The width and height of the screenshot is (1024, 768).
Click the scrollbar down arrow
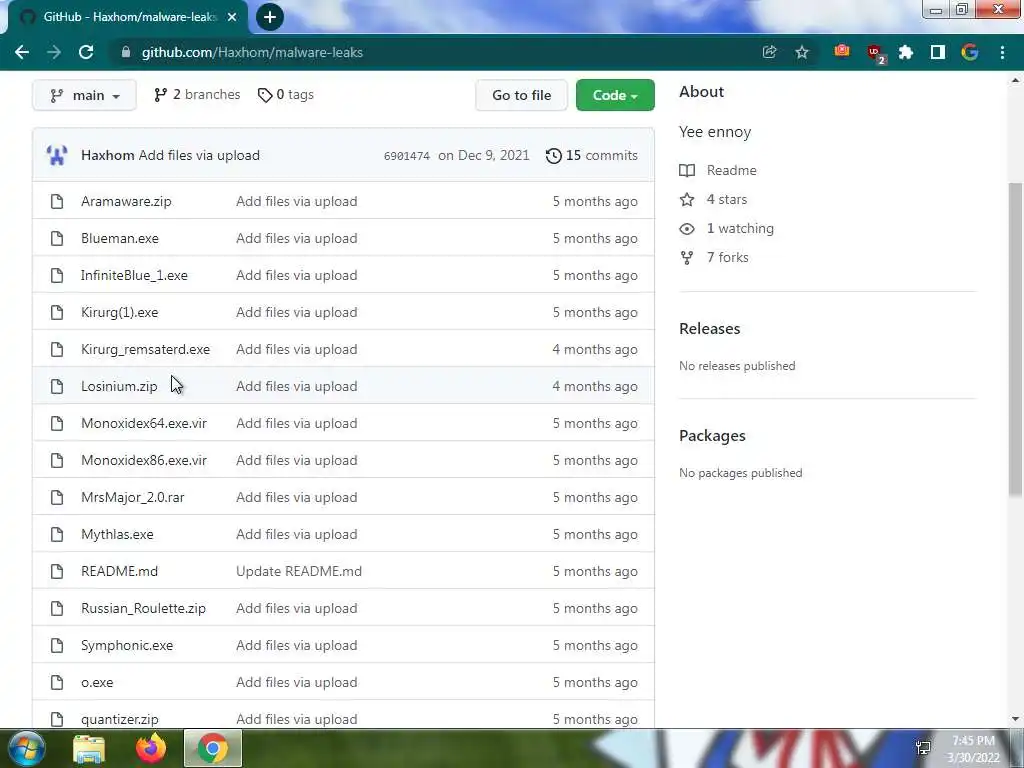[1015, 719]
